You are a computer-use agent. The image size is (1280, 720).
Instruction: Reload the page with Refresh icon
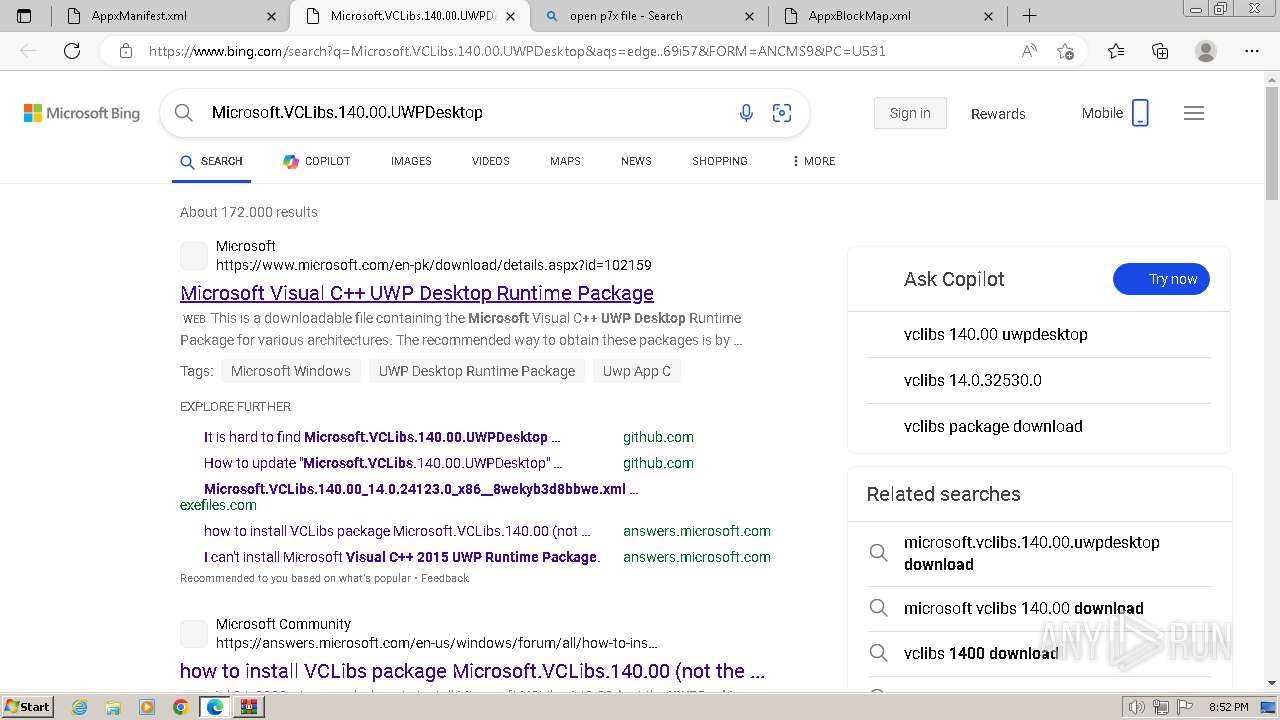[x=72, y=51]
